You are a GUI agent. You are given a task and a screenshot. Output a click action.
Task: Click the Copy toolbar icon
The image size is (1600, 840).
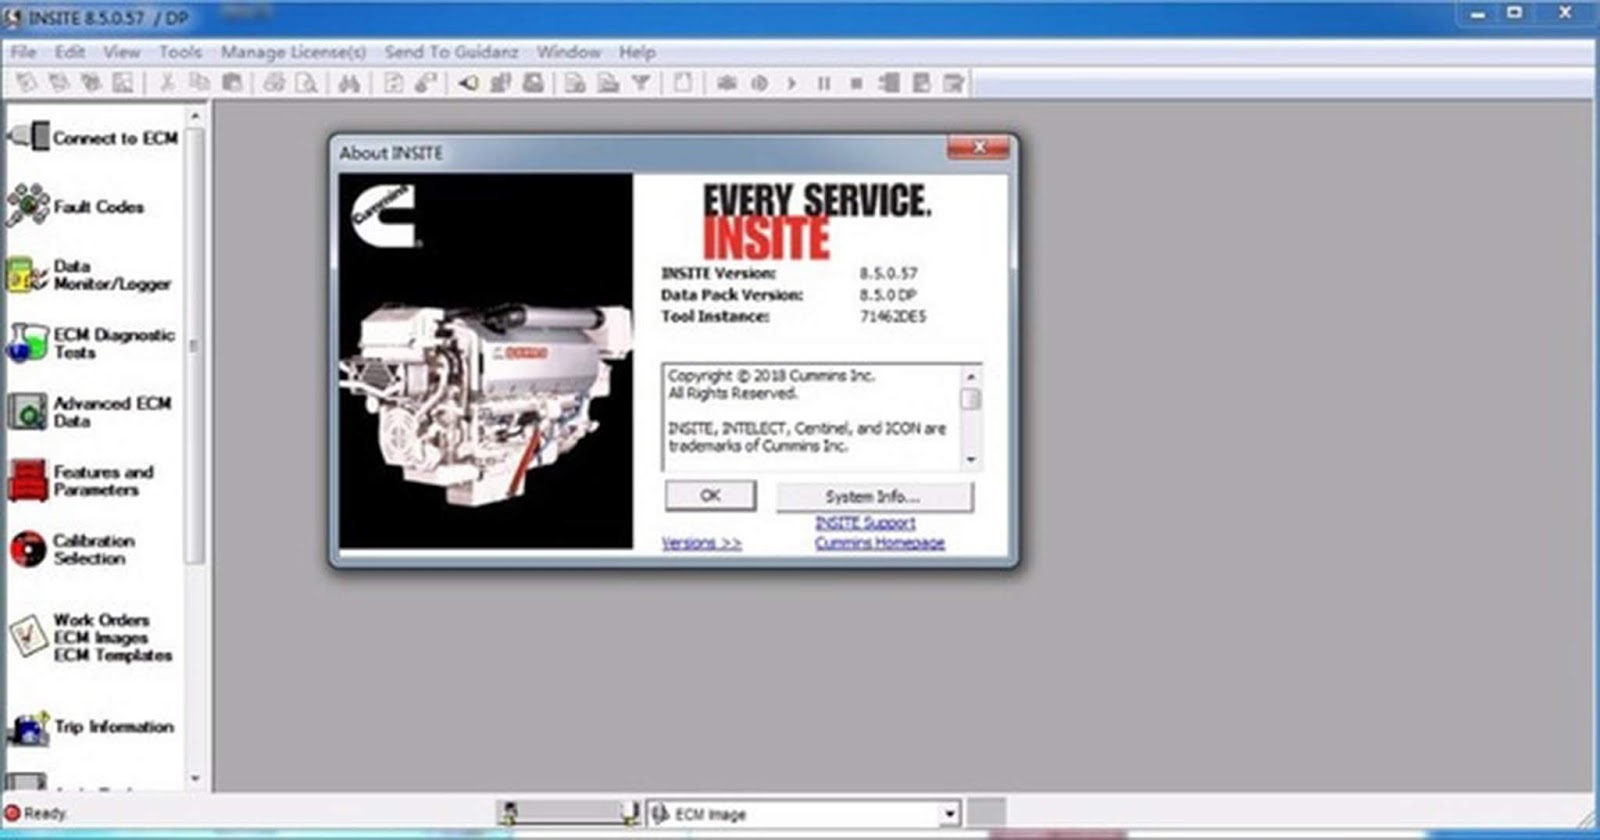tap(200, 83)
